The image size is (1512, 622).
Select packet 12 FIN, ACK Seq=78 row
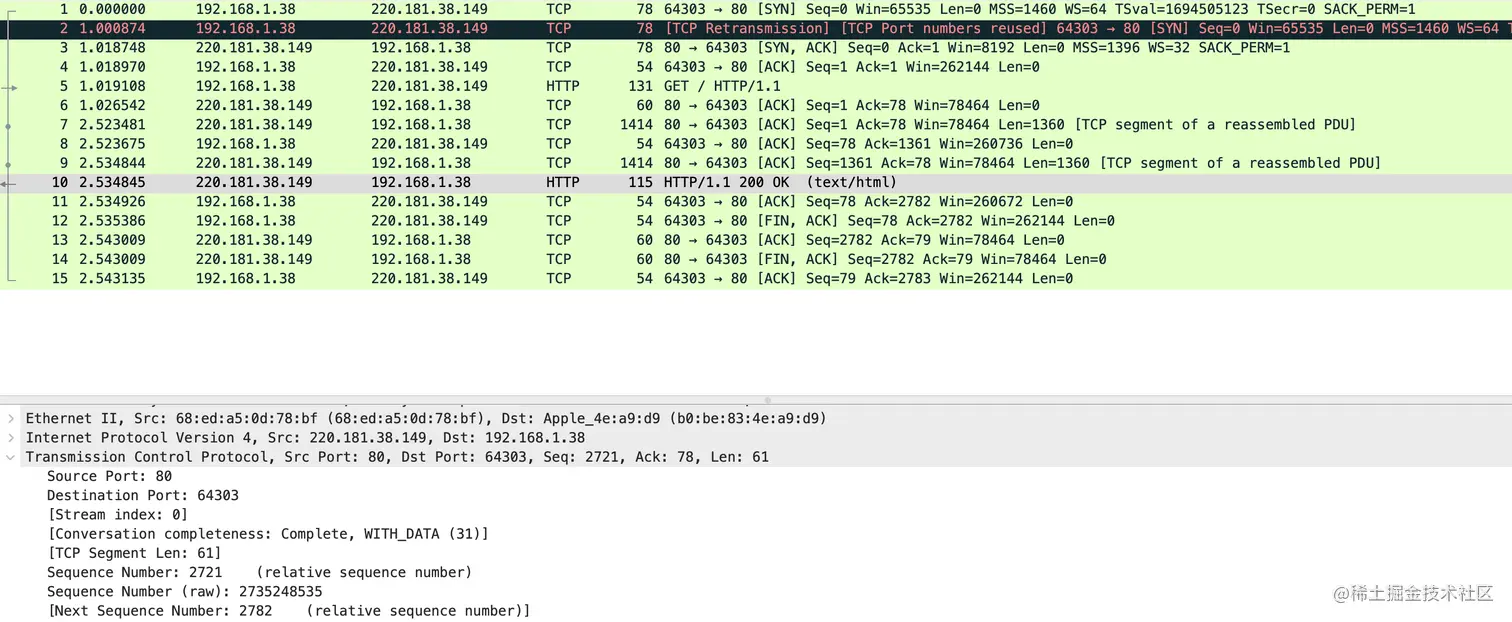click(x=756, y=220)
